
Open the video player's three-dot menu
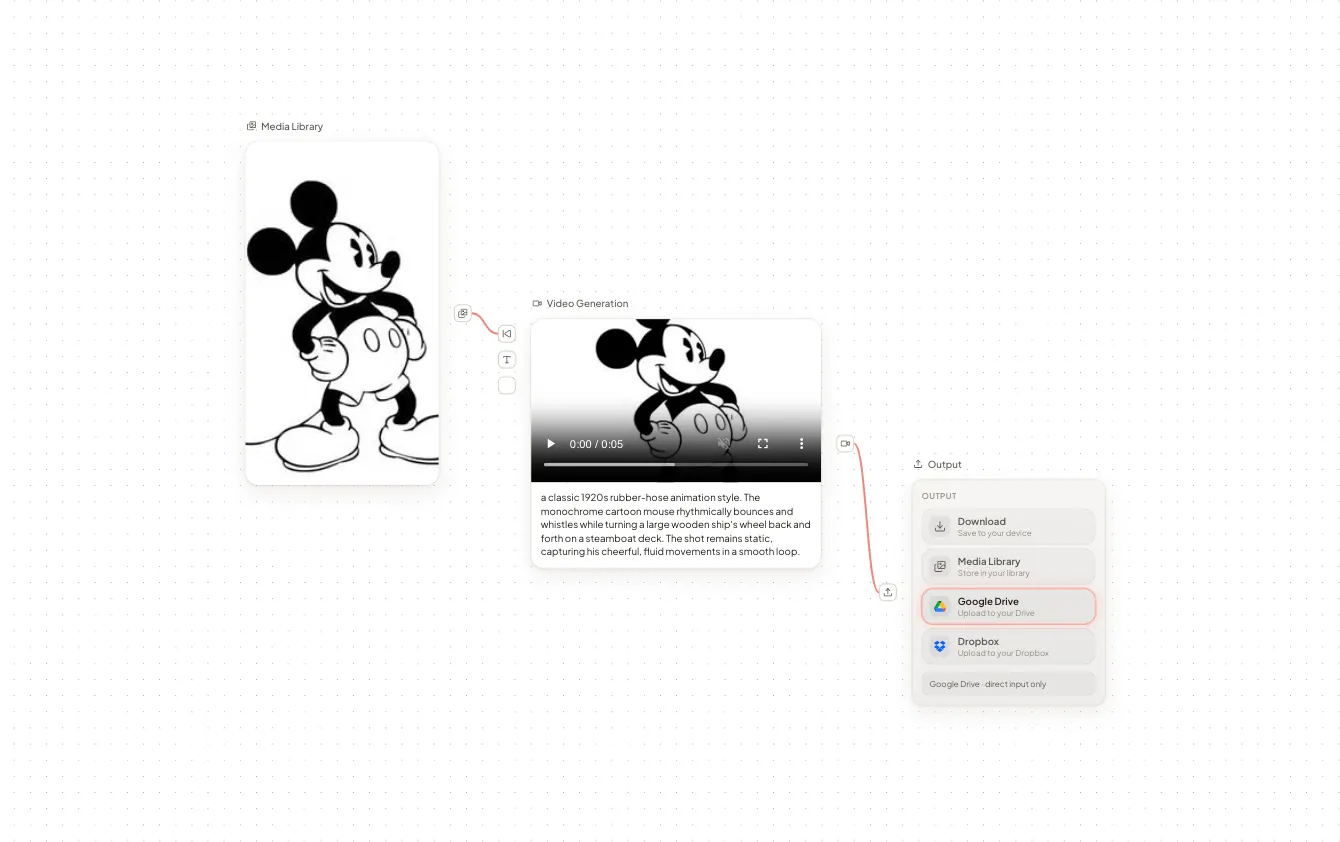801,443
